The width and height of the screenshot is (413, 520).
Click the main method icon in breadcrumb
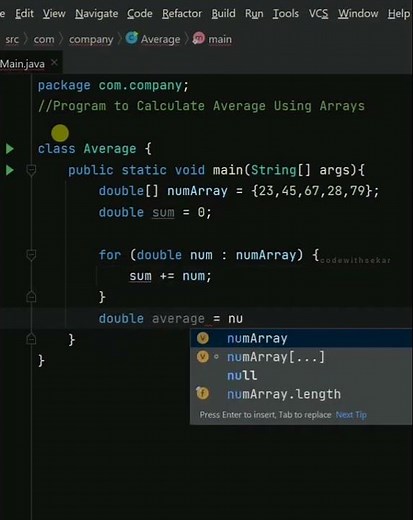(x=199, y=38)
